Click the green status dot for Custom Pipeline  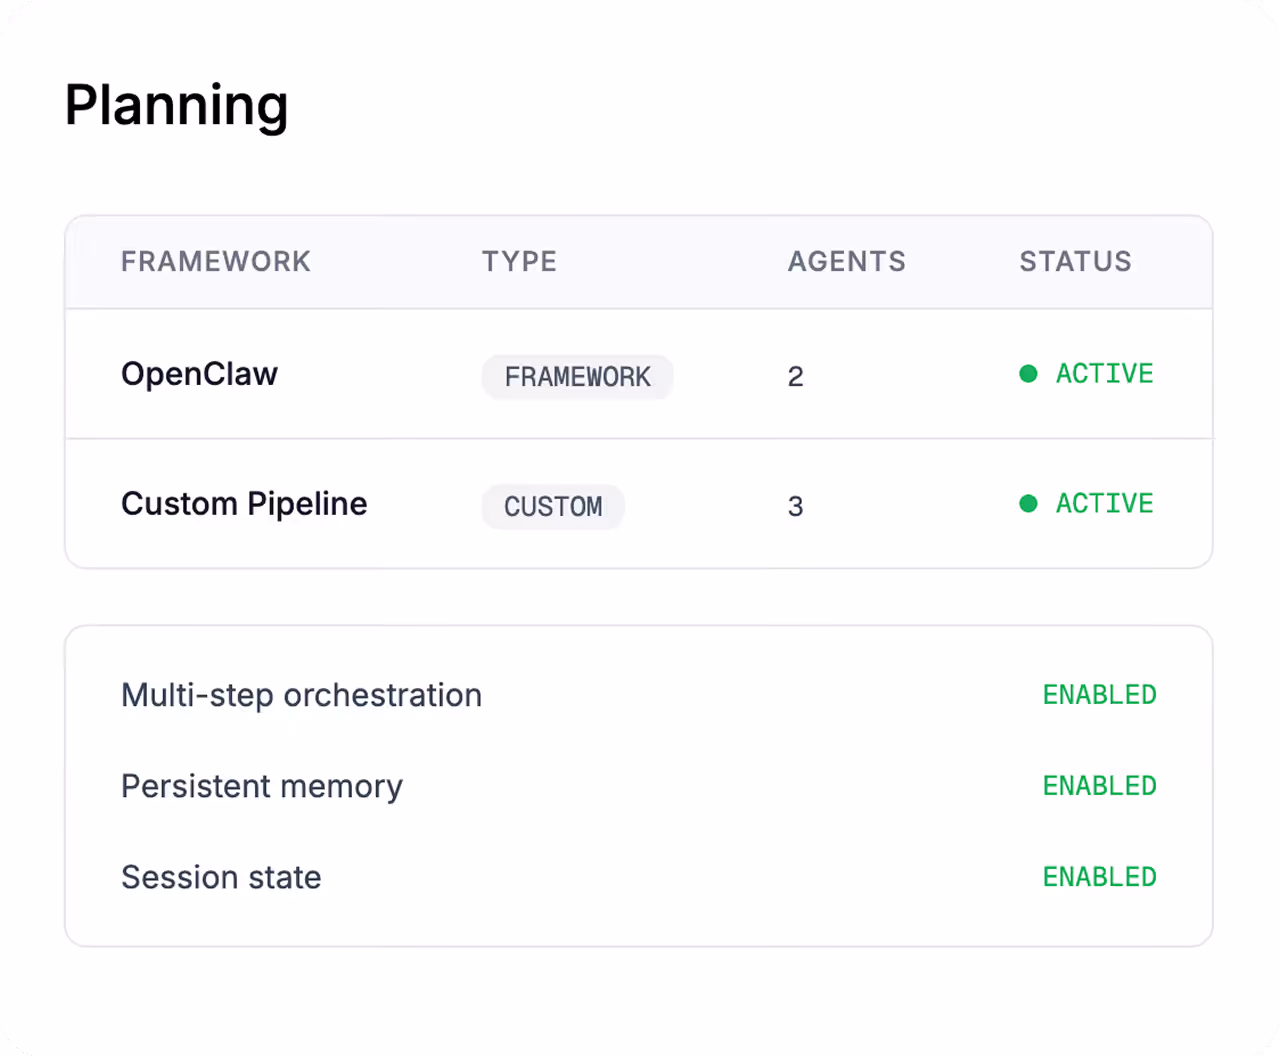(x=1028, y=503)
